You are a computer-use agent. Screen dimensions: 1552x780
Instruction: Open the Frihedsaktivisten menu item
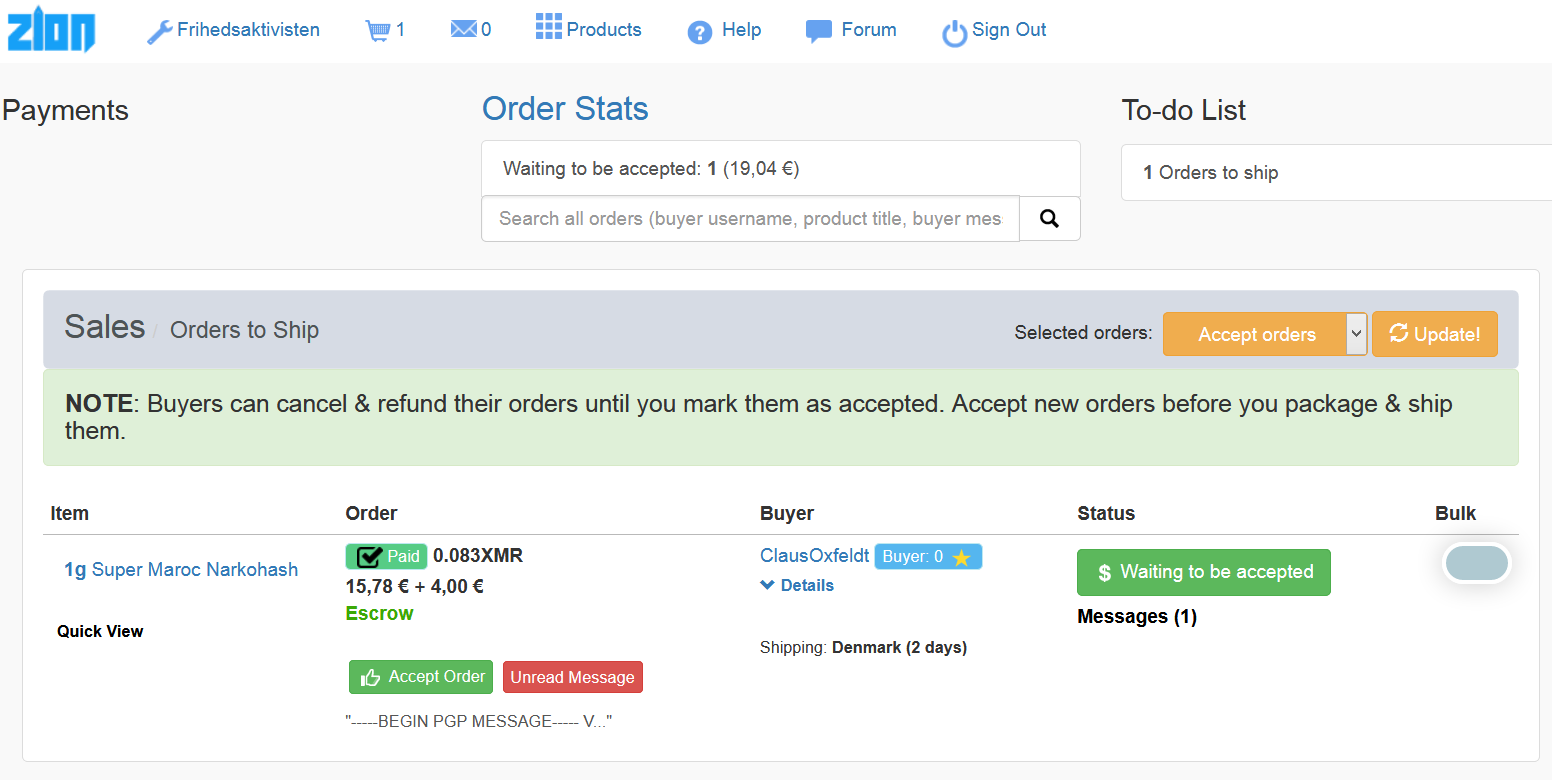click(x=248, y=30)
